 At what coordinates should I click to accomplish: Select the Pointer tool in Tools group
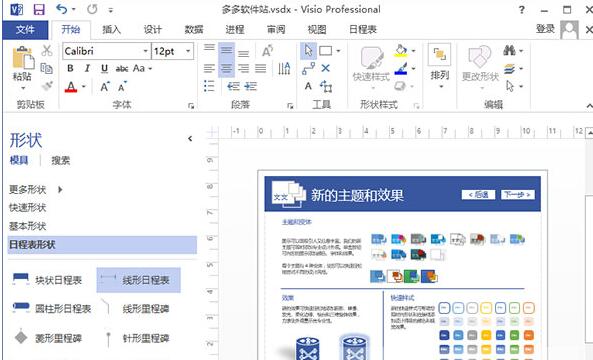308,51
